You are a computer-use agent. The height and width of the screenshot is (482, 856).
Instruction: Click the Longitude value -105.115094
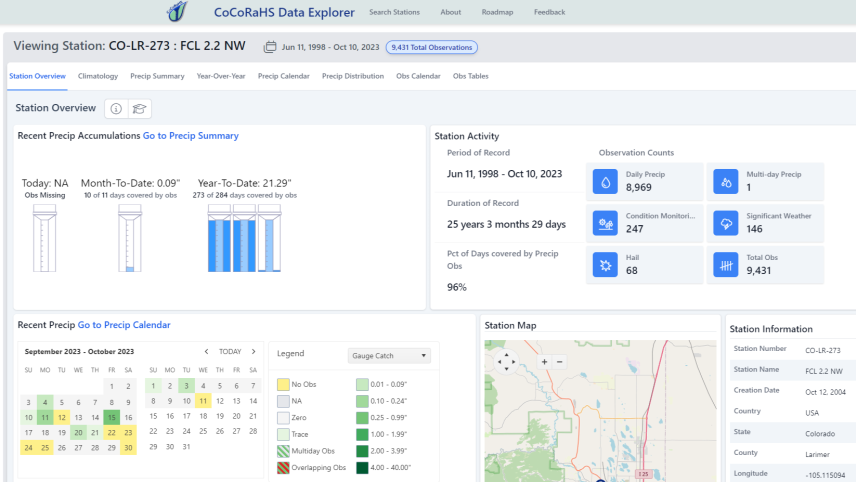[x=825, y=475]
